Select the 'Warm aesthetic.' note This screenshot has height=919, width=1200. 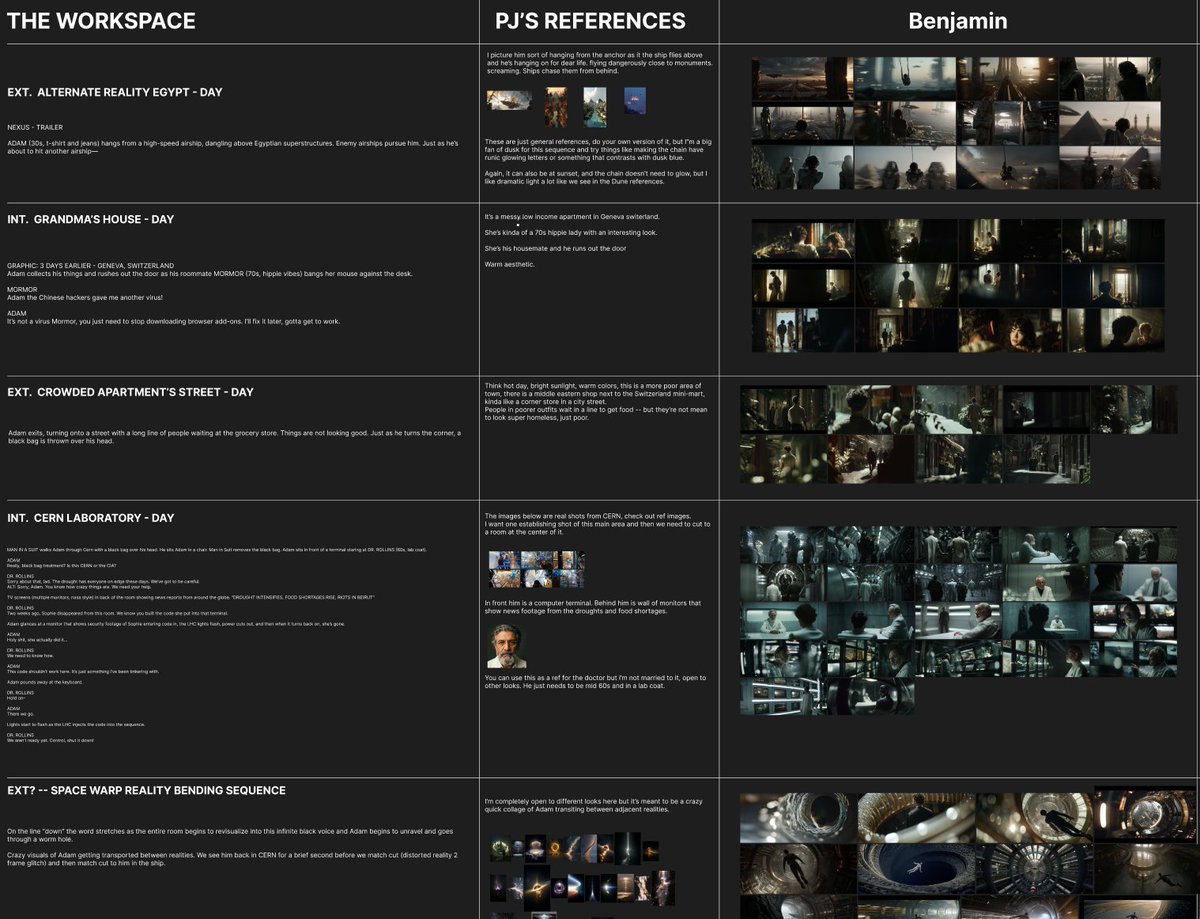click(510, 265)
